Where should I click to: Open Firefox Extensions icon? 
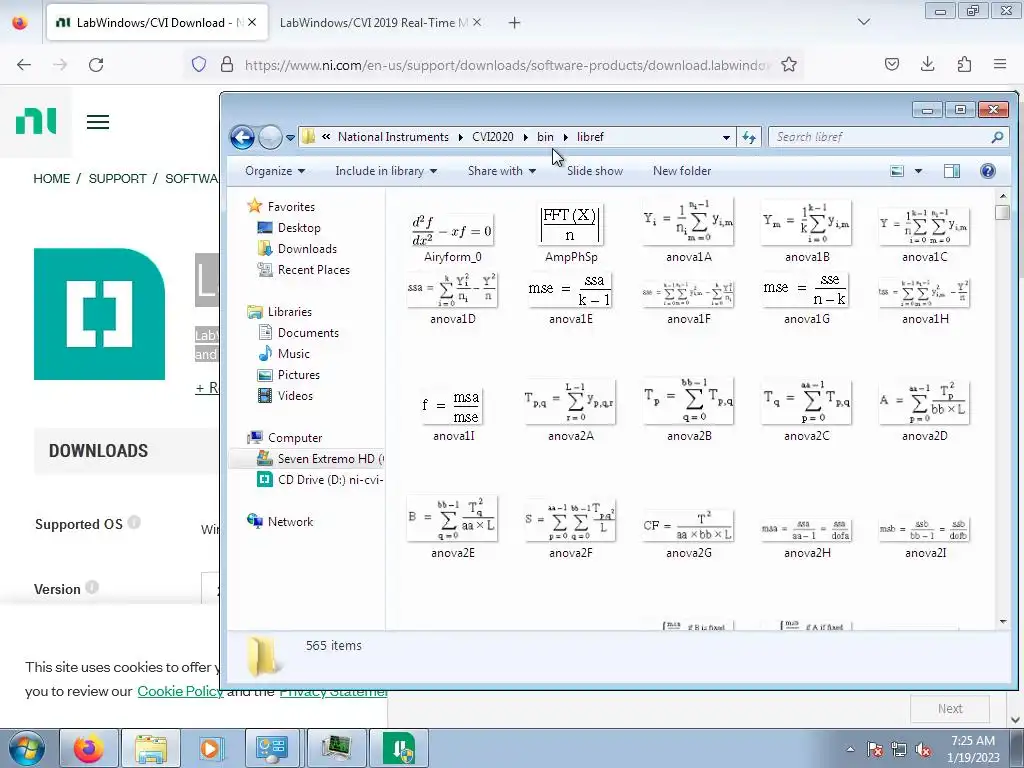point(964,64)
